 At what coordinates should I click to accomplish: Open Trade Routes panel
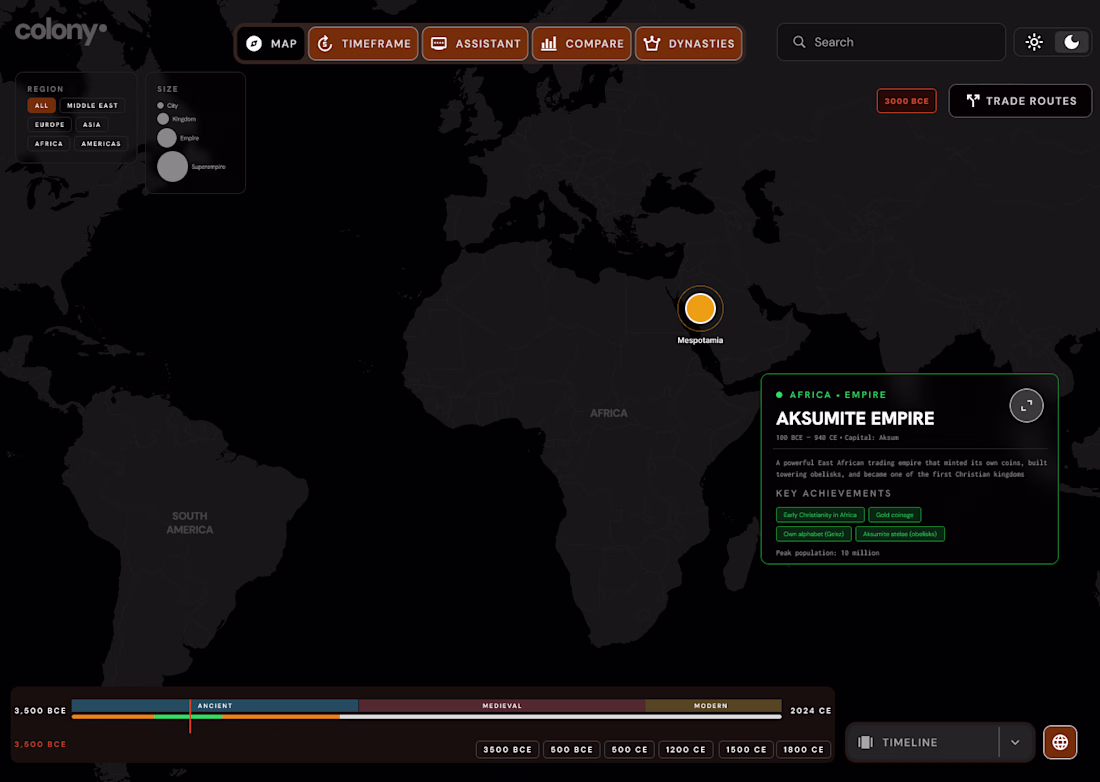(x=1020, y=101)
